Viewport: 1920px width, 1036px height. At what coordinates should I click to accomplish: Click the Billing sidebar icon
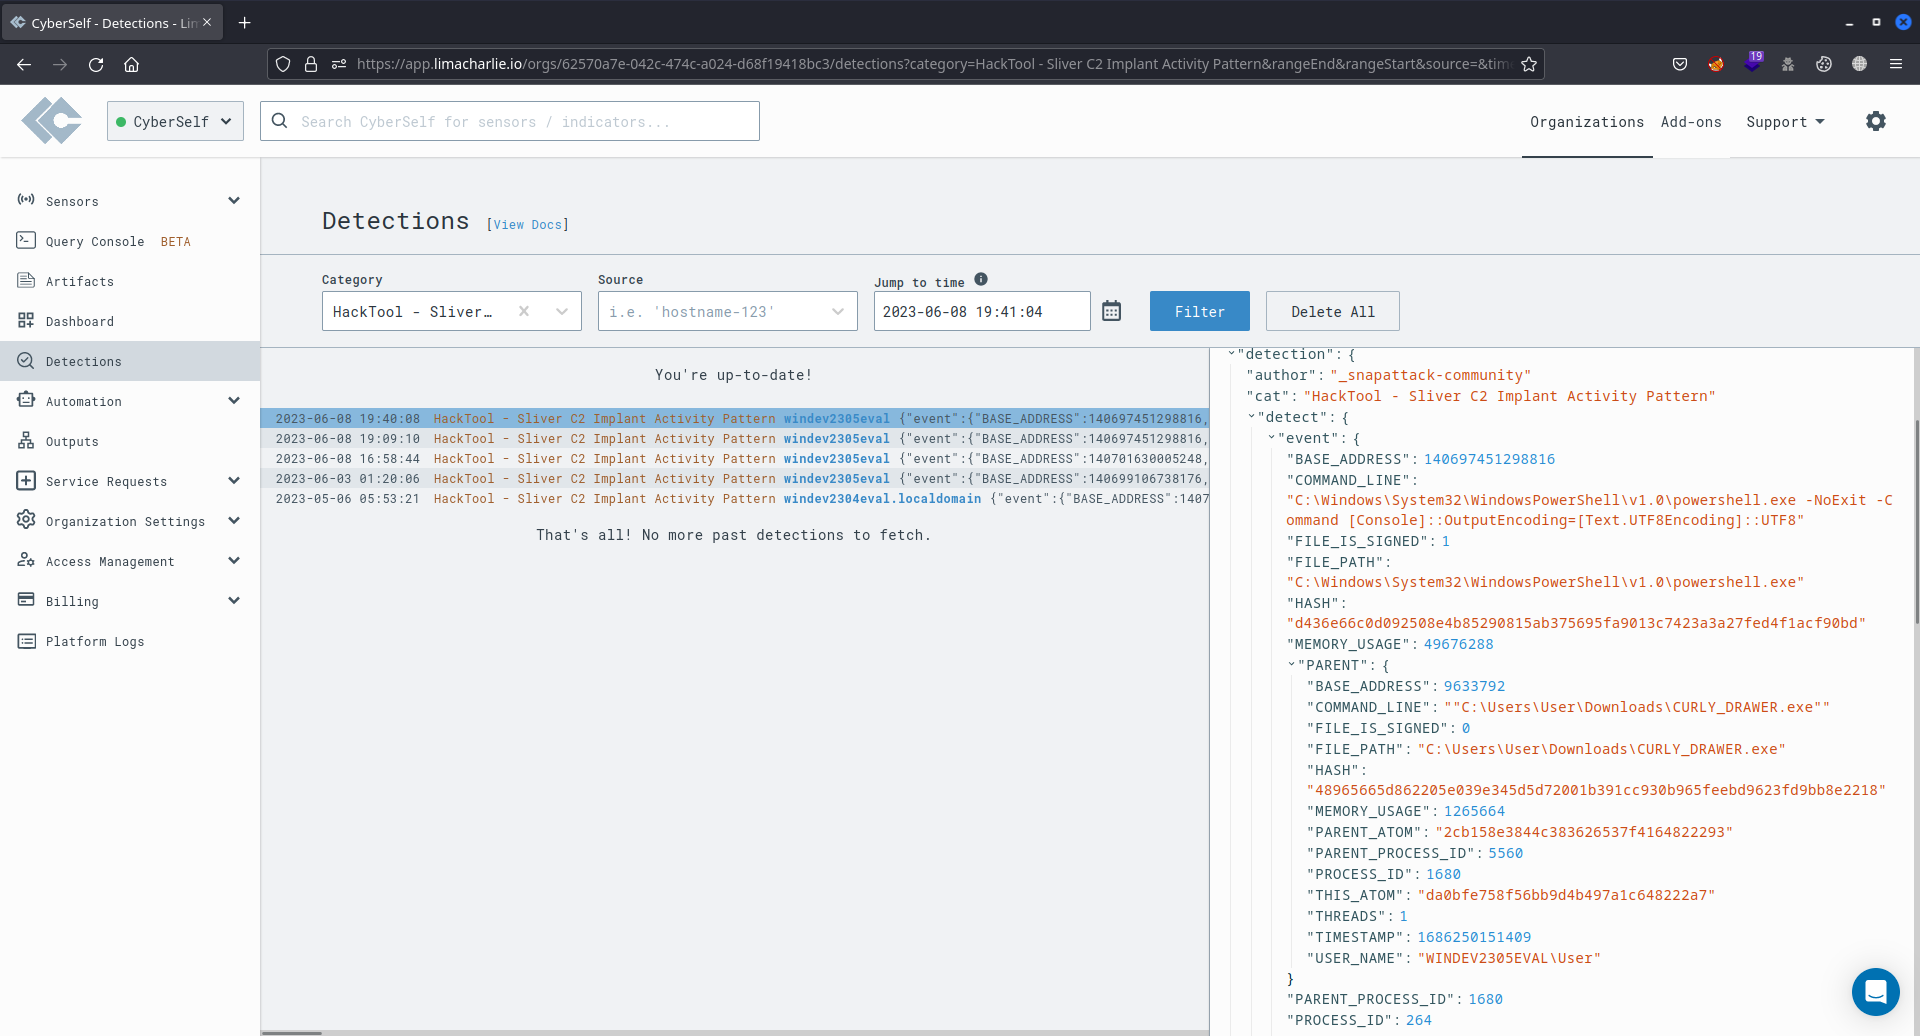click(26, 600)
